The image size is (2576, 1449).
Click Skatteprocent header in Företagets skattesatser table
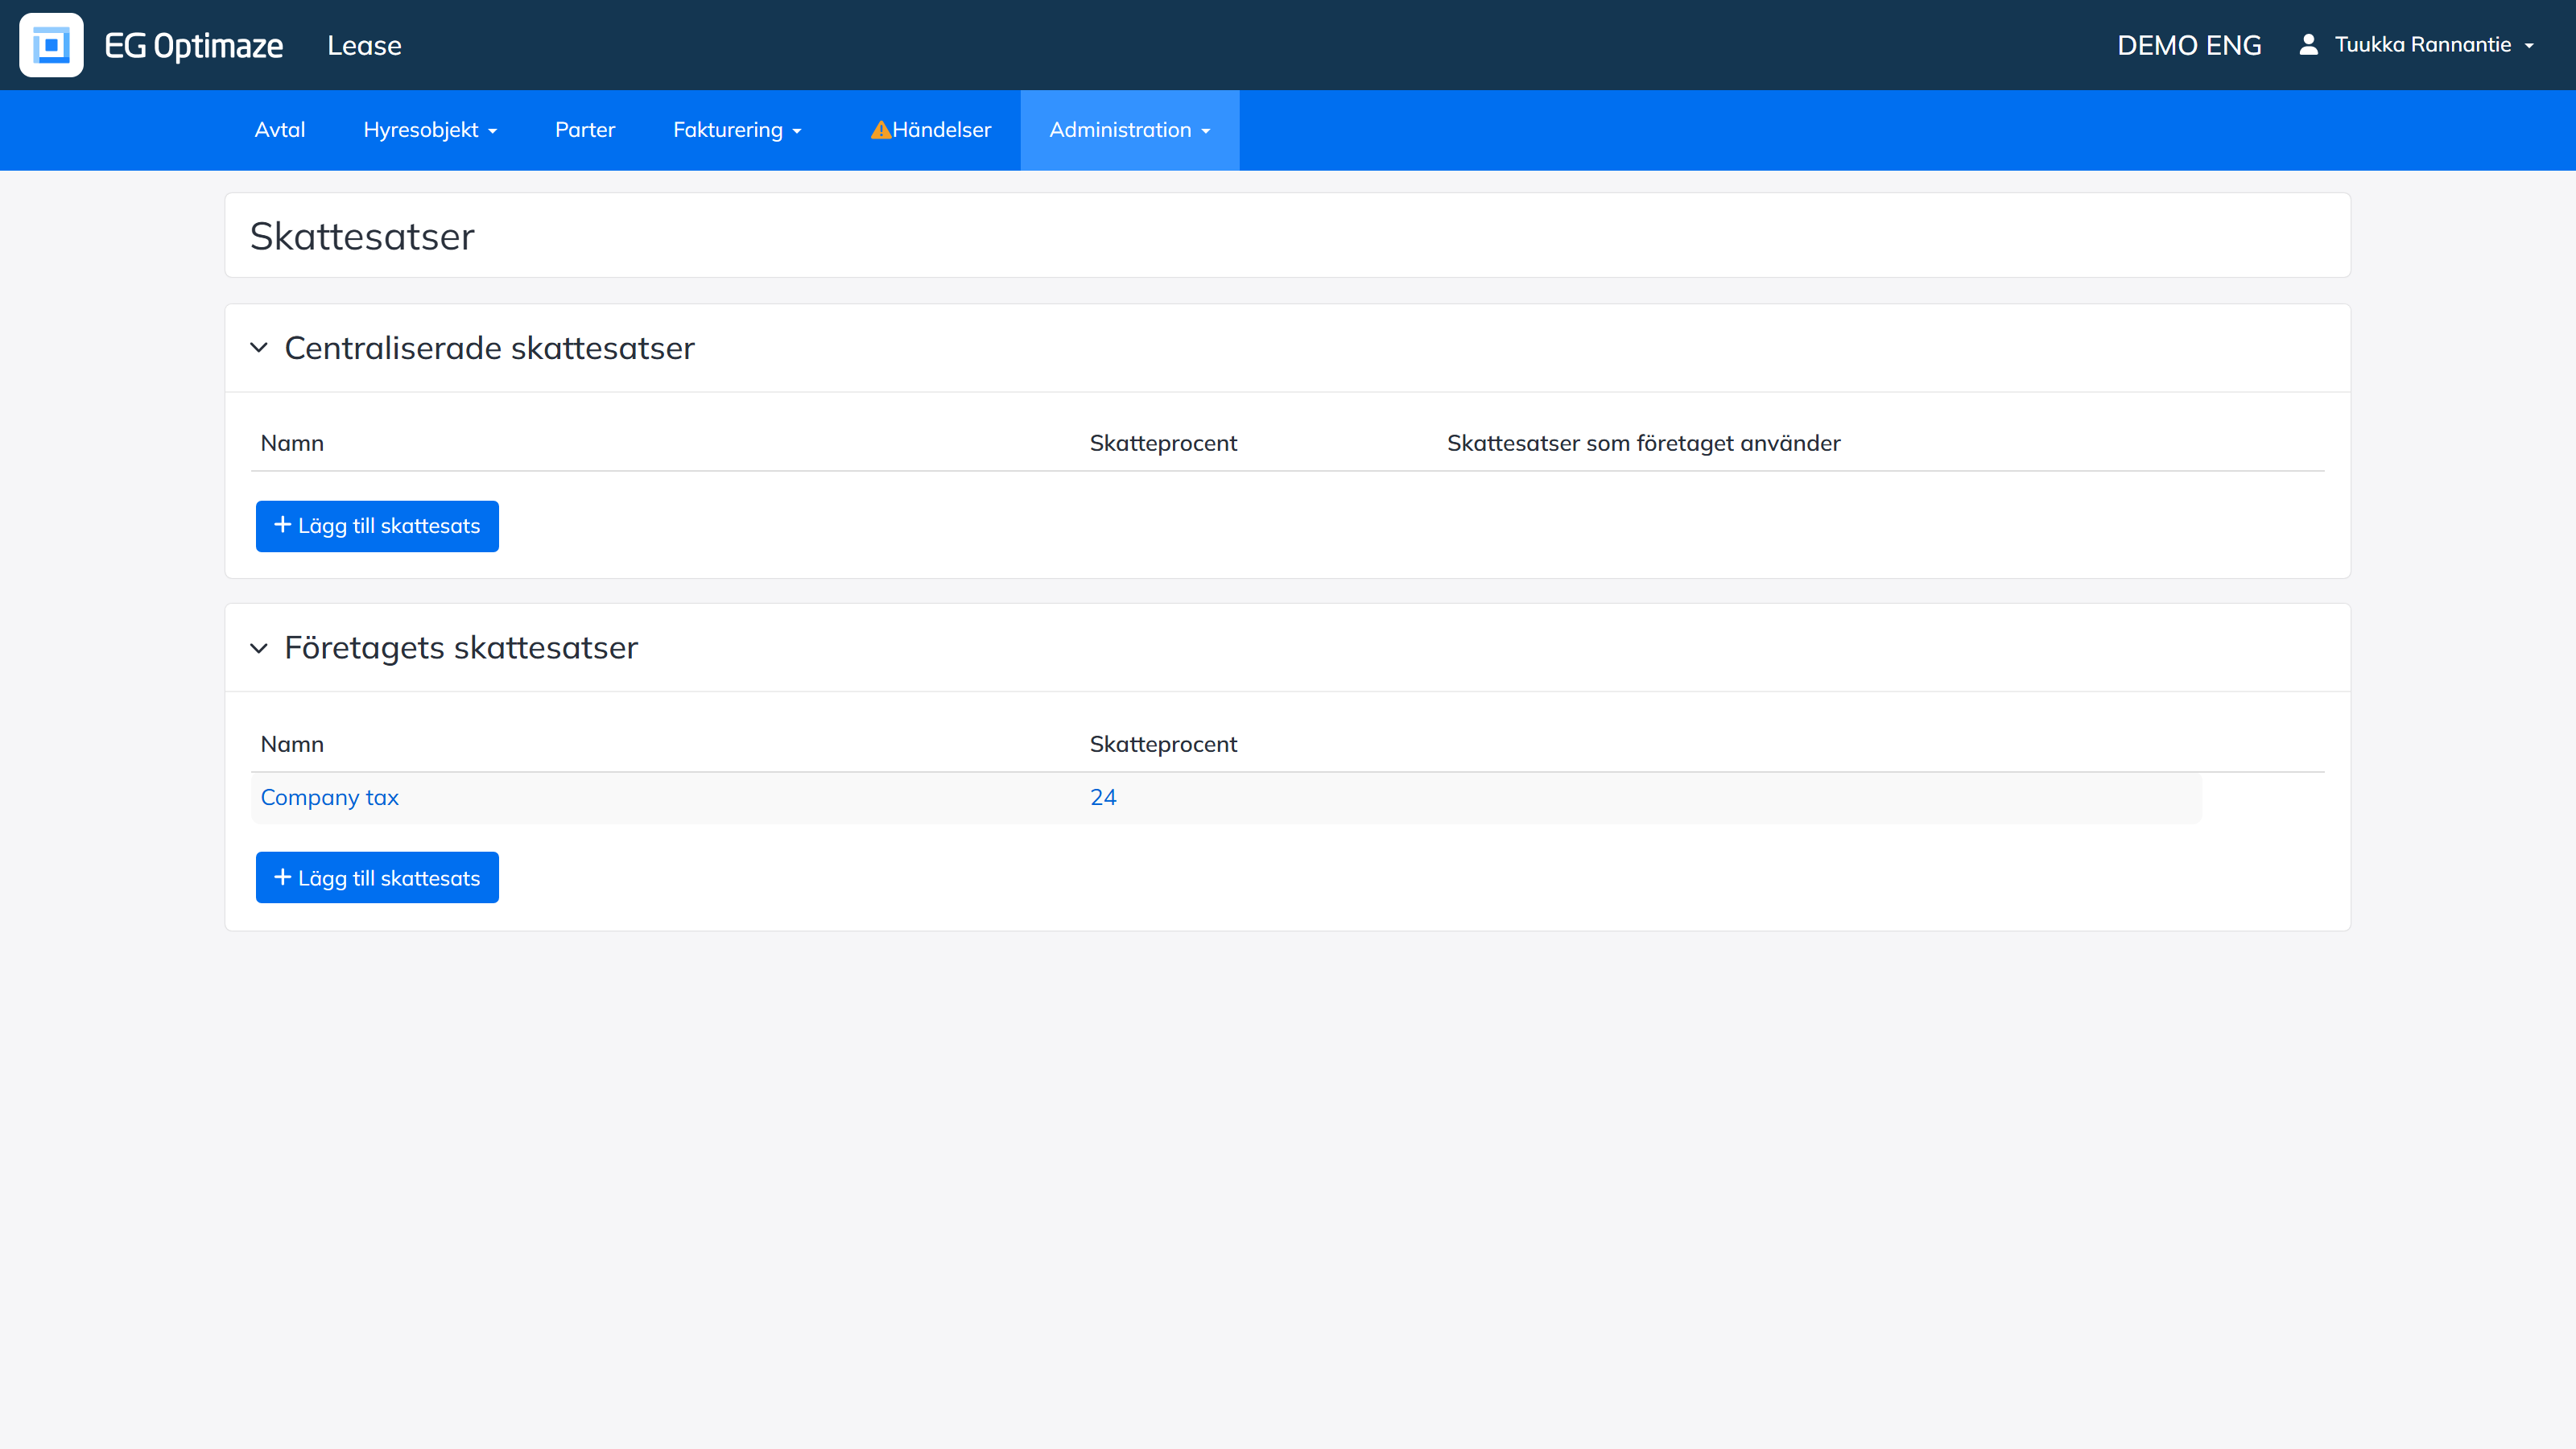(x=1163, y=744)
